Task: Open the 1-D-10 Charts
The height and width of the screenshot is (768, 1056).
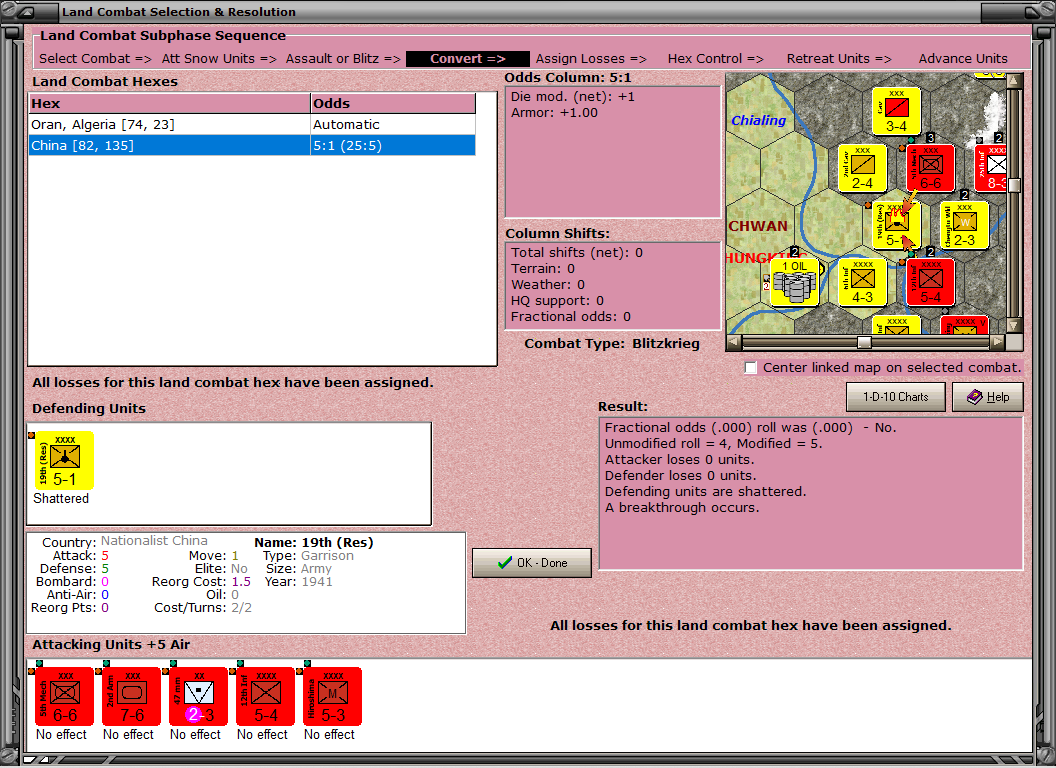Action: click(x=896, y=397)
